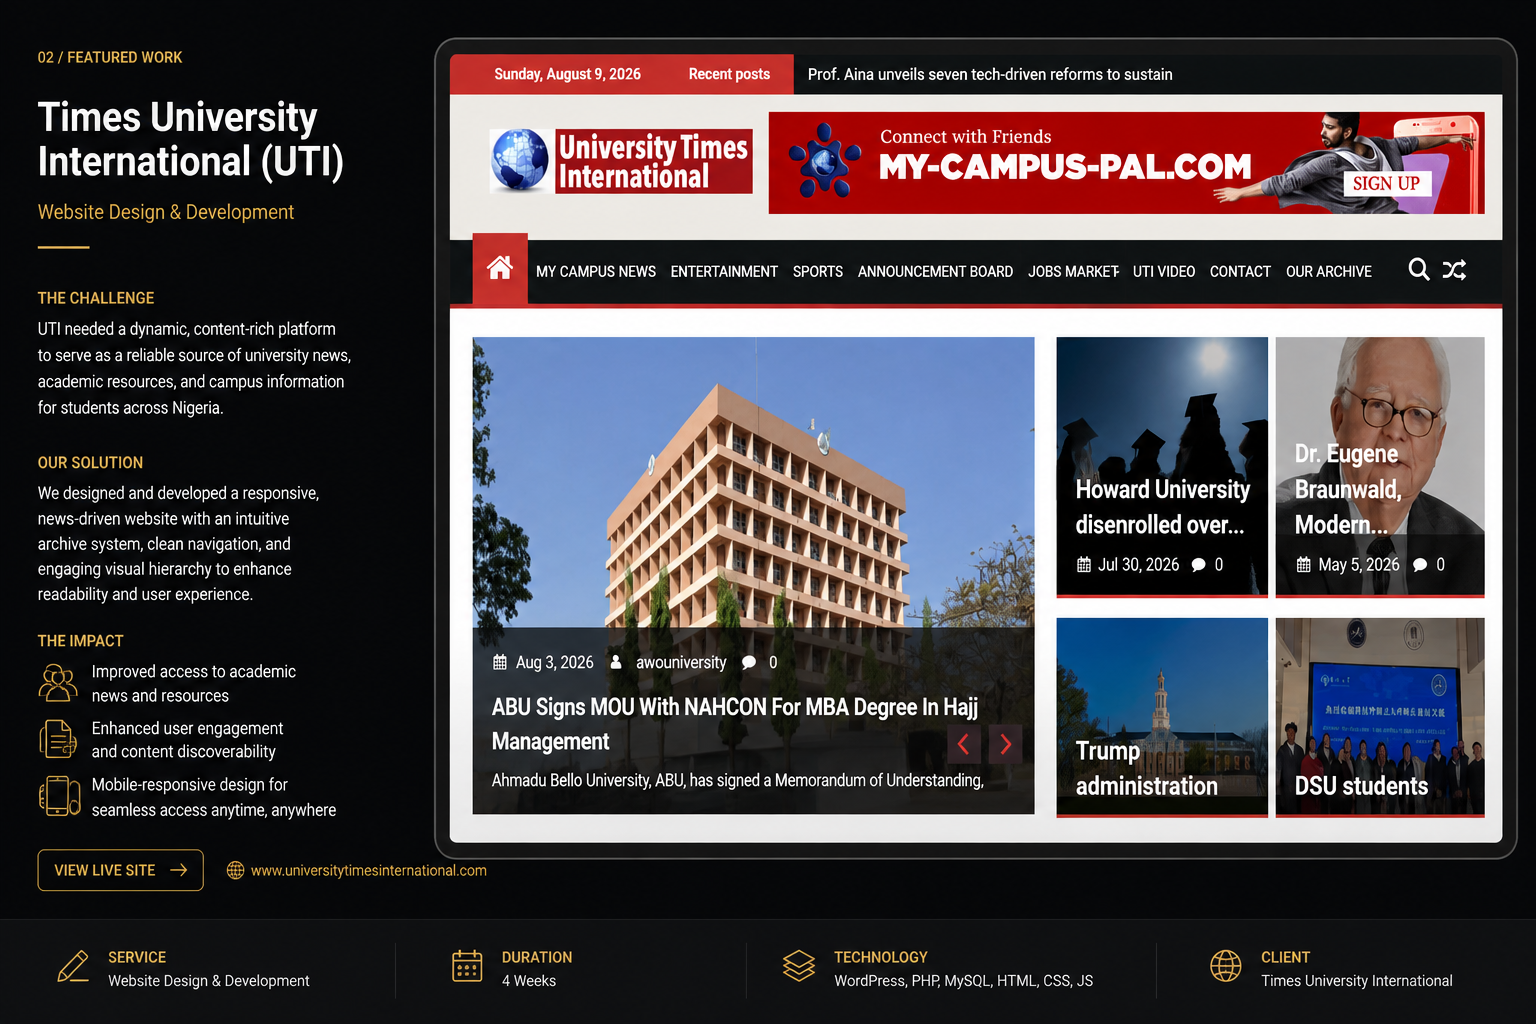Open Prof. Aina unveils ticker headline
The height and width of the screenshot is (1024, 1536).
coord(990,74)
